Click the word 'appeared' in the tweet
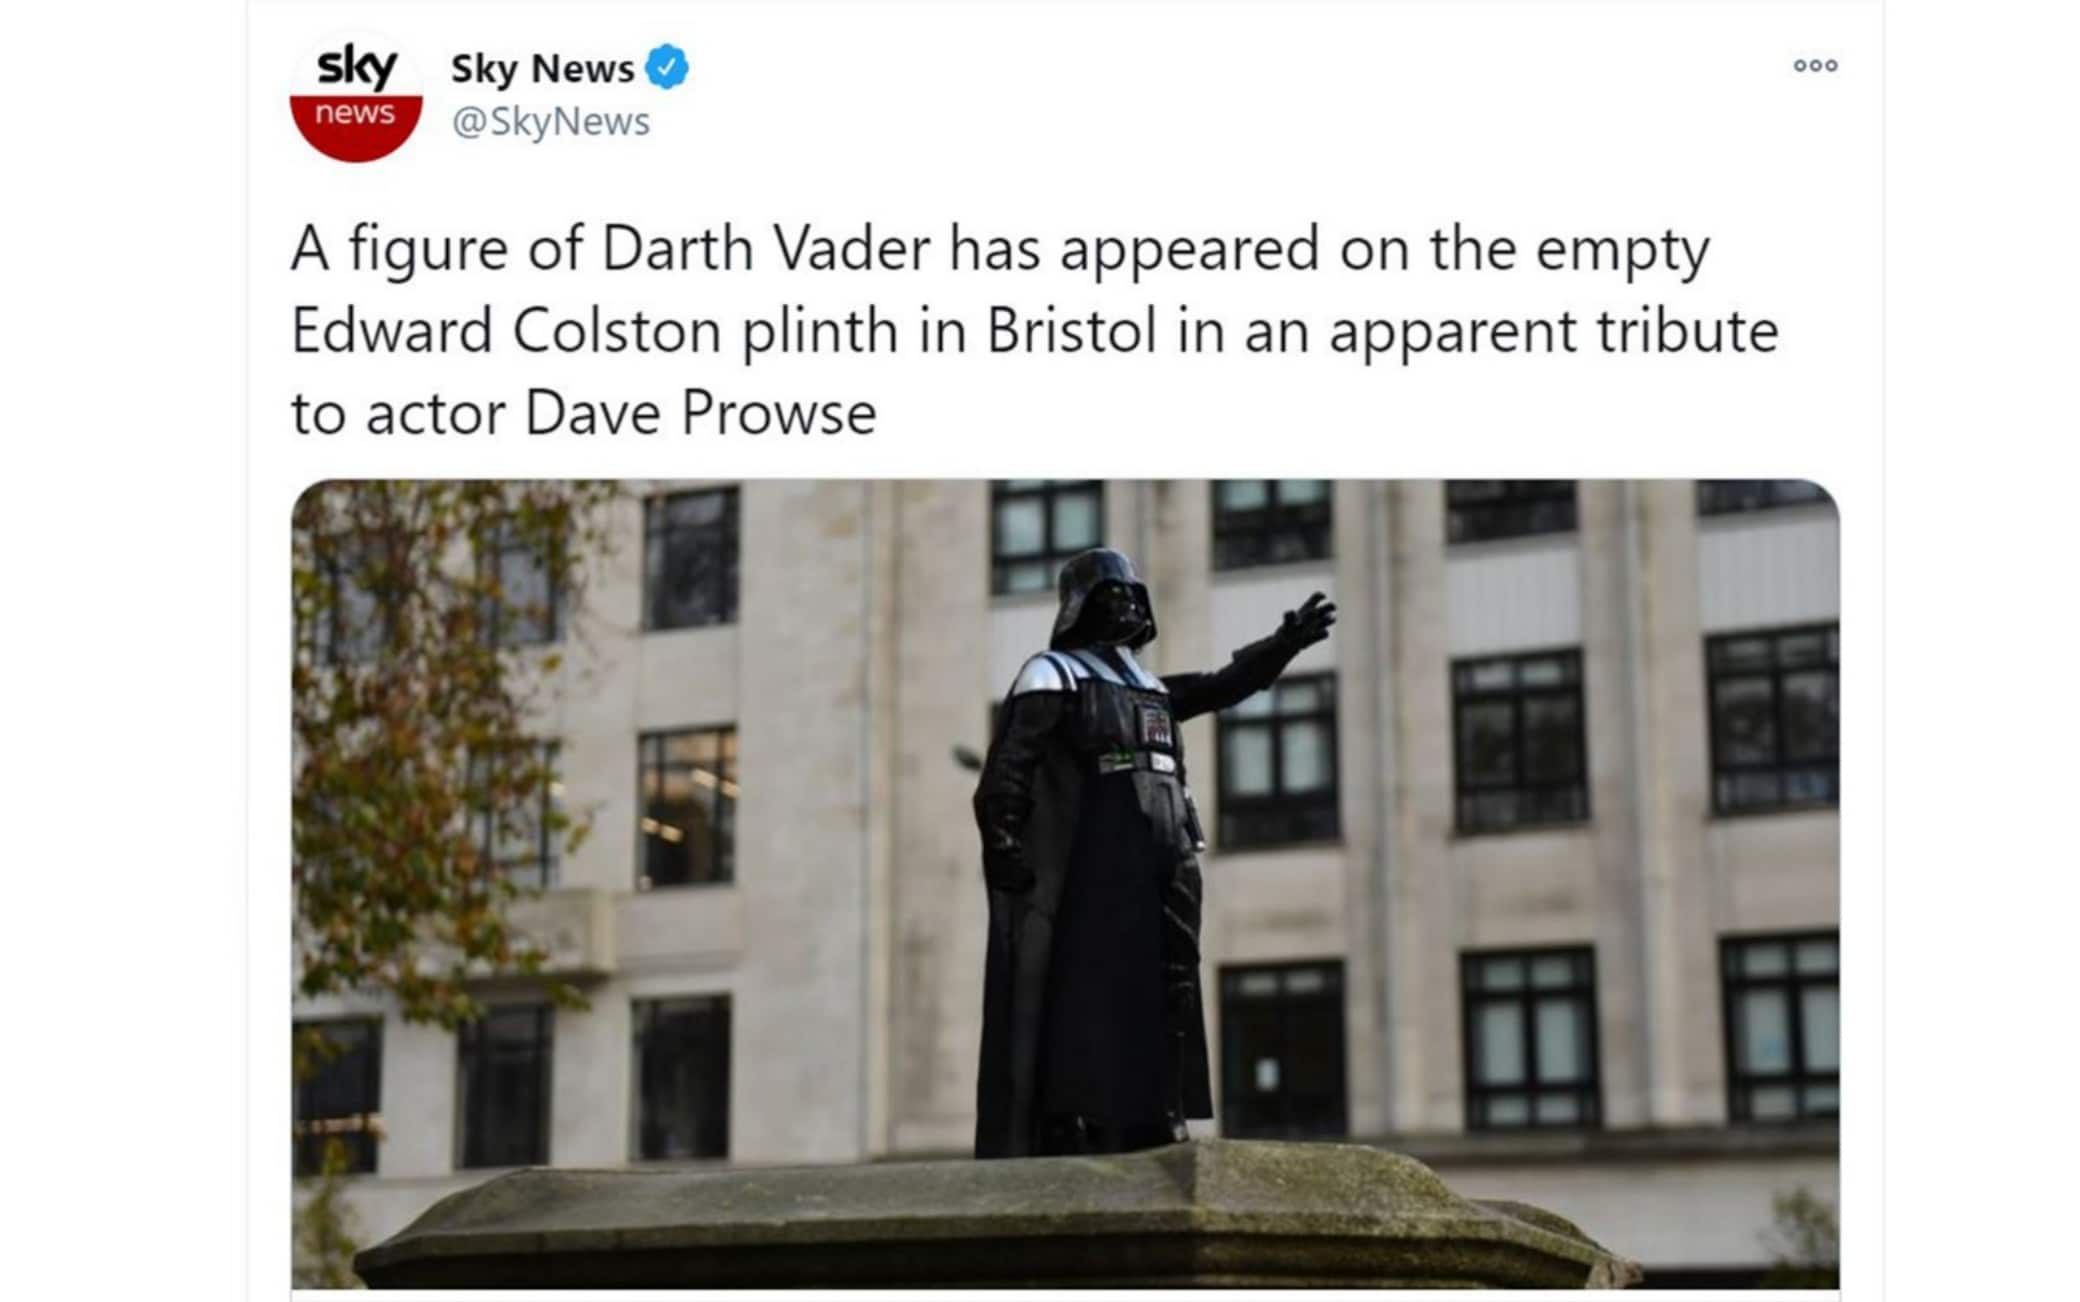2080x1302 pixels. click(1190, 251)
